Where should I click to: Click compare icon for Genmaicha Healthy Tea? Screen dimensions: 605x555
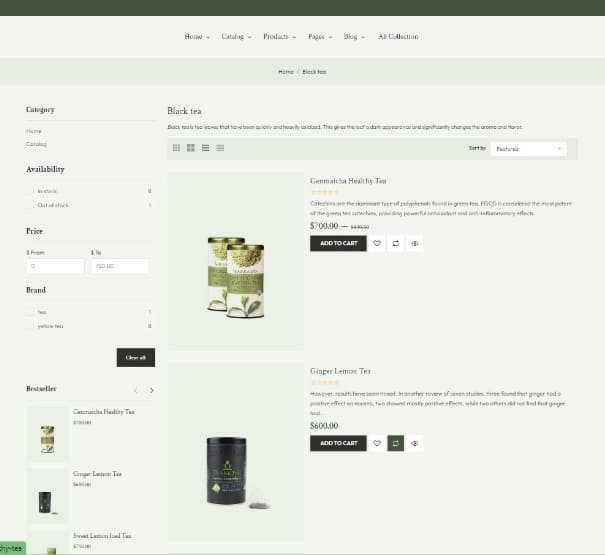[x=396, y=243]
